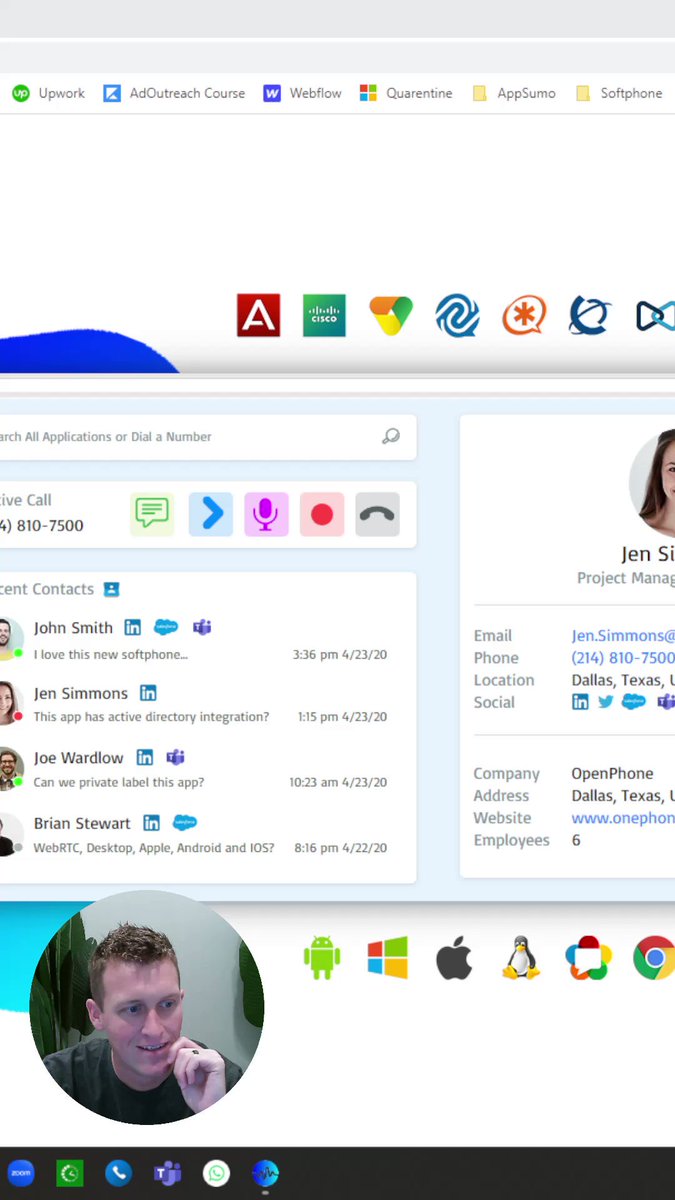Click the Cisco logo icon
The image size is (675, 1200).
click(324, 315)
